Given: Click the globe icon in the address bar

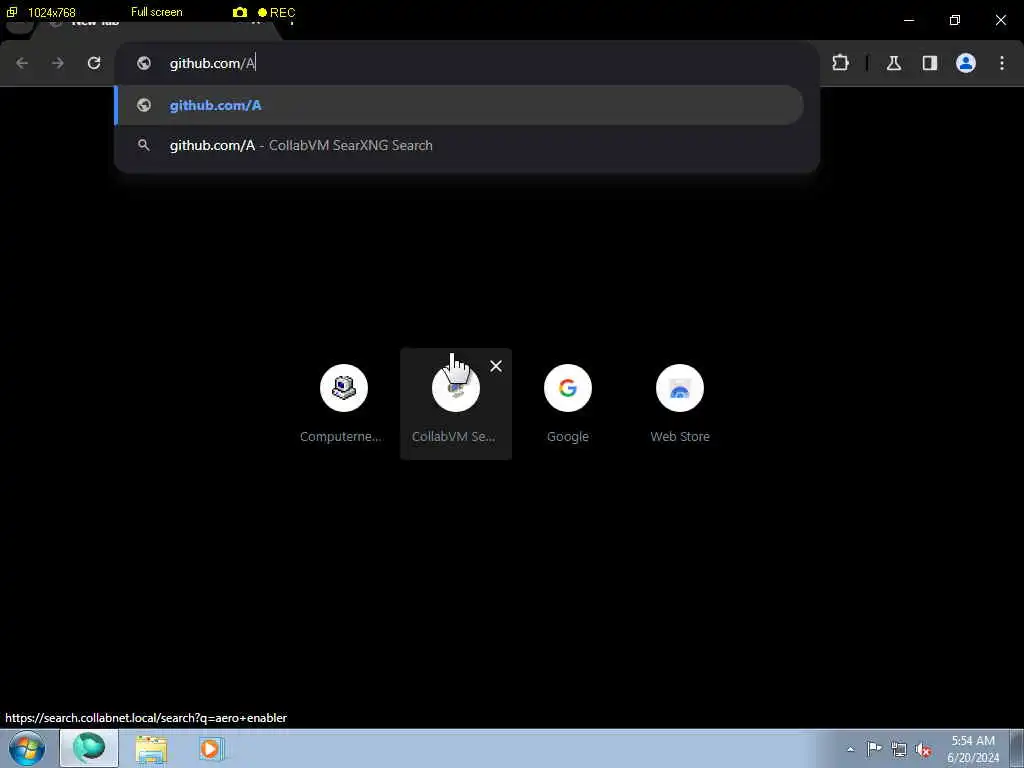Looking at the screenshot, I should pyautogui.click(x=144, y=63).
